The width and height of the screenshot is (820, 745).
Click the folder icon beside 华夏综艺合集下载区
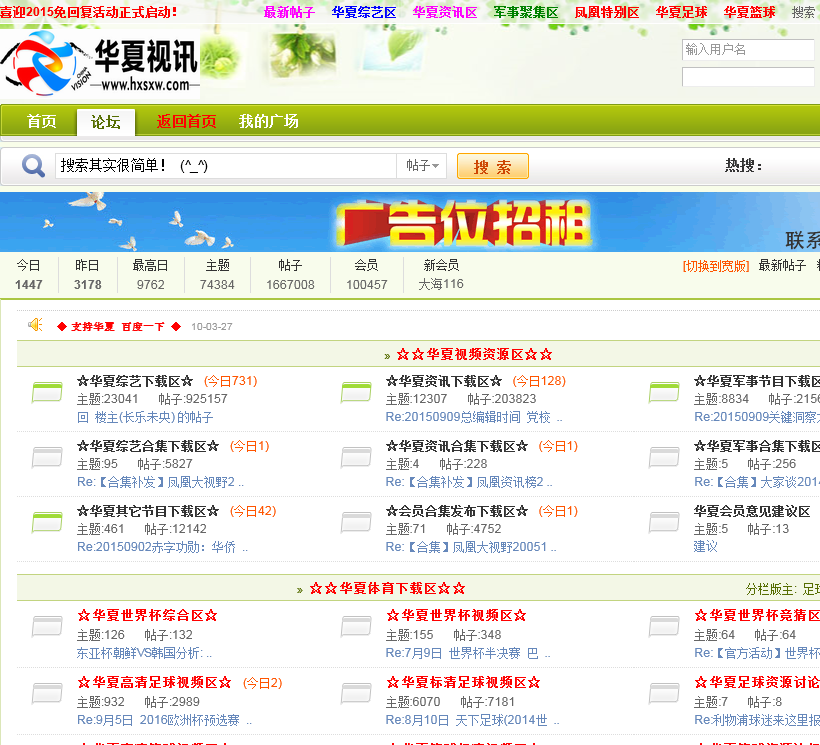tap(47, 457)
